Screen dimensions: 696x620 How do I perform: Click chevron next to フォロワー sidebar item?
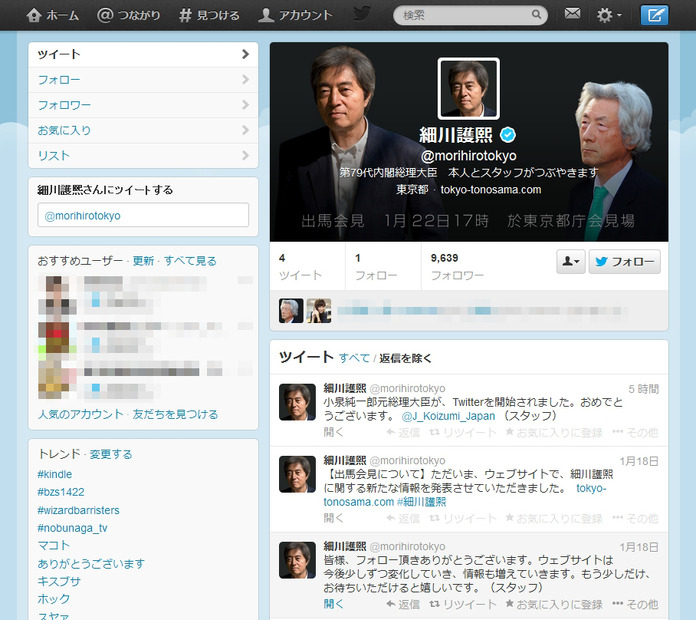coord(245,105)
